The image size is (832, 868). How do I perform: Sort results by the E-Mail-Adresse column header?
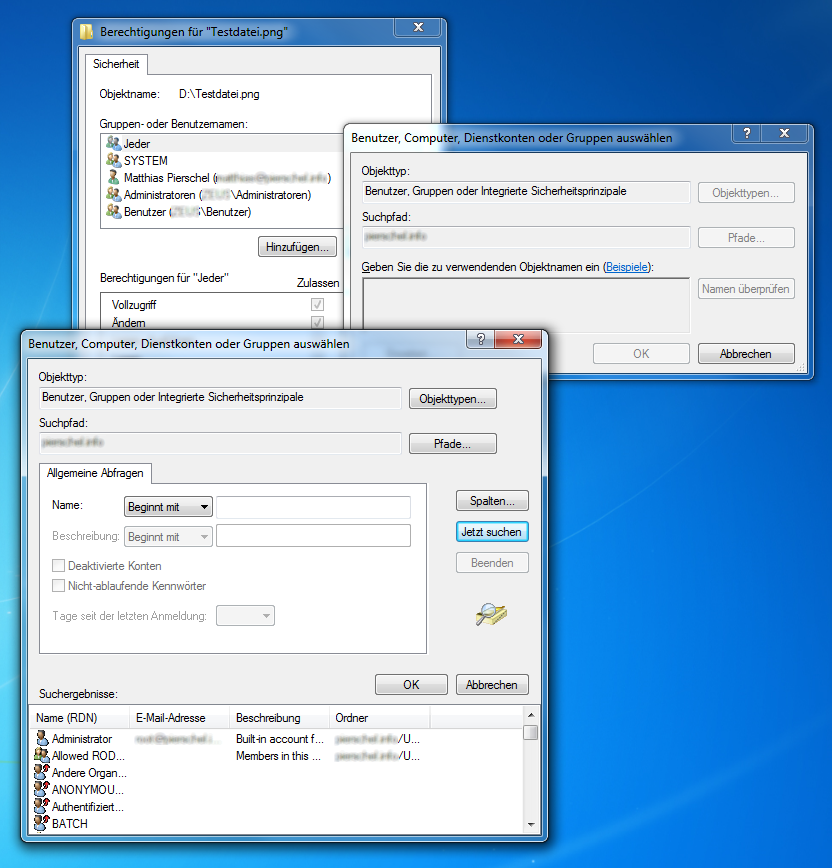pos(179,717)
